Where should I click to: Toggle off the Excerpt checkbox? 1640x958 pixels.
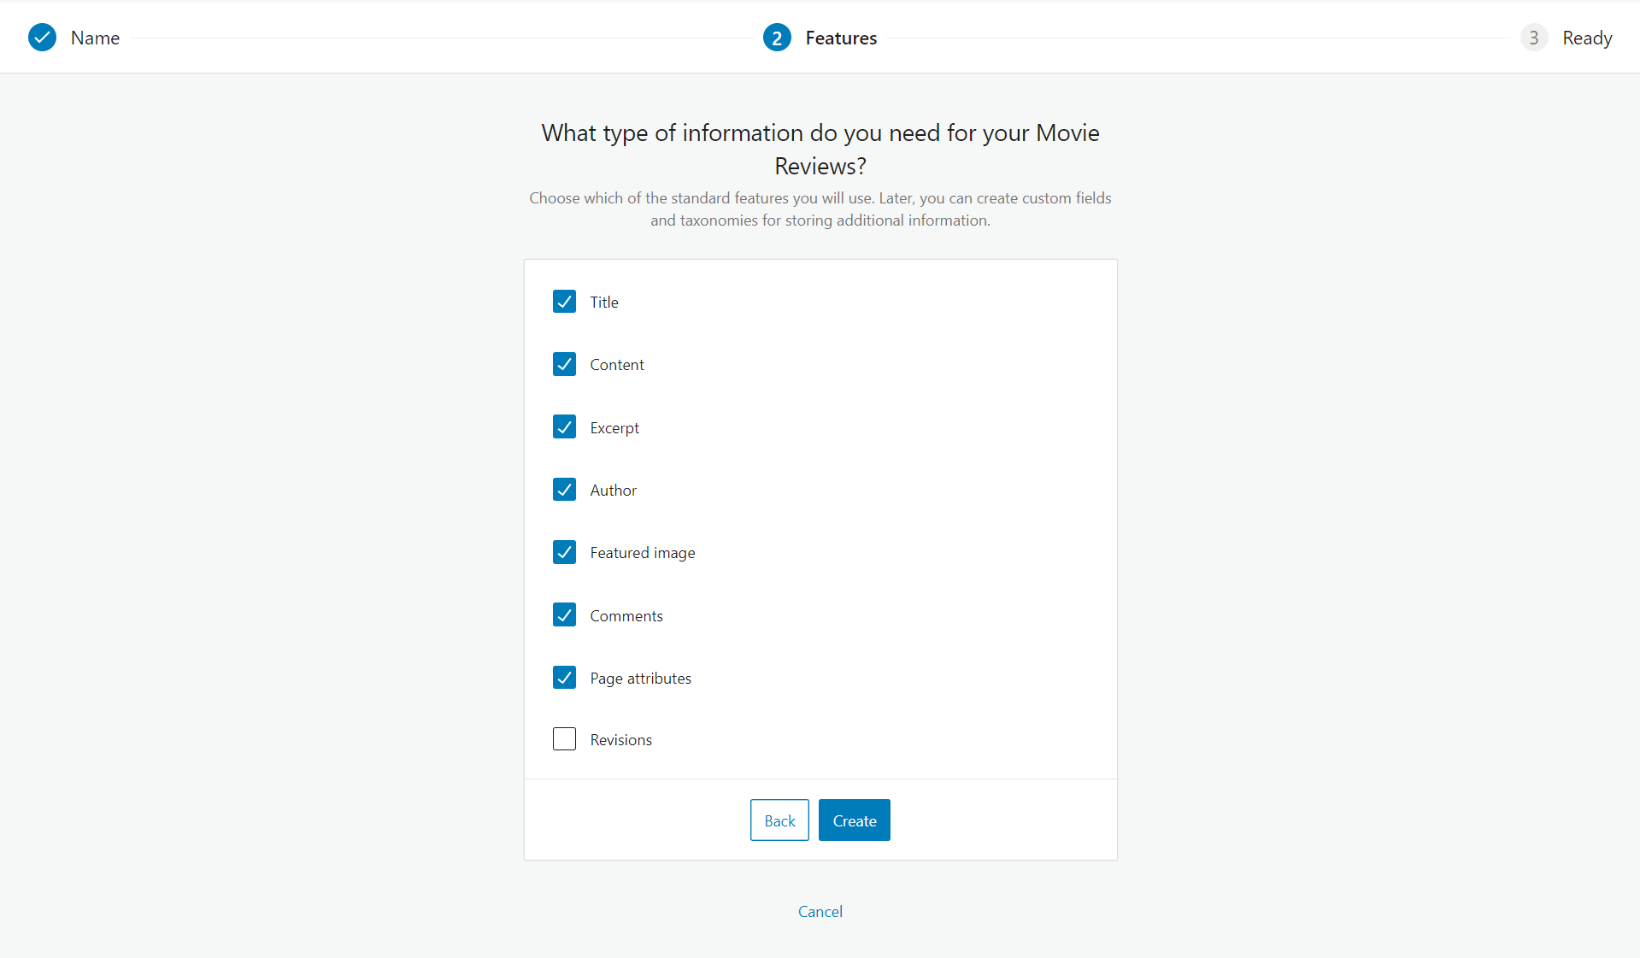(564, 427)
